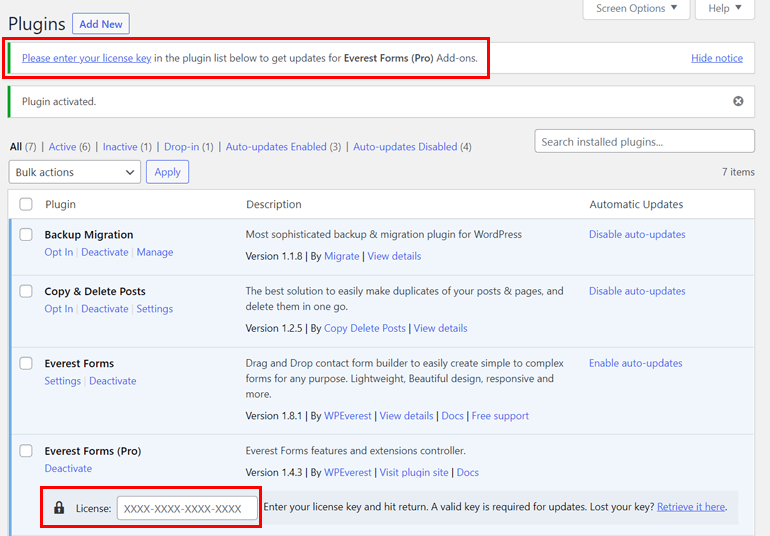The image size is (770, 536).
Task: Toggle the select-all plugins checkbox
Action: 26,204
